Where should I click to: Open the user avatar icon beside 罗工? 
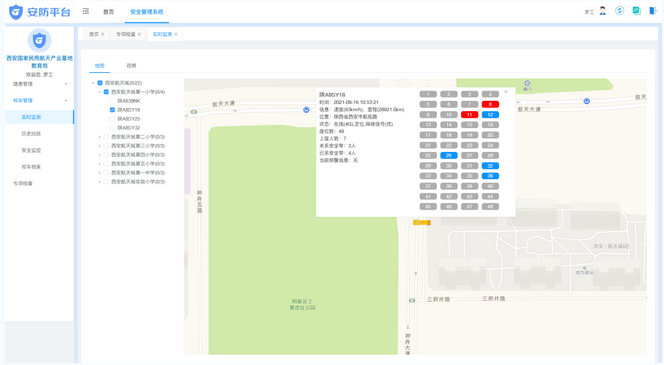coord(603,11)
